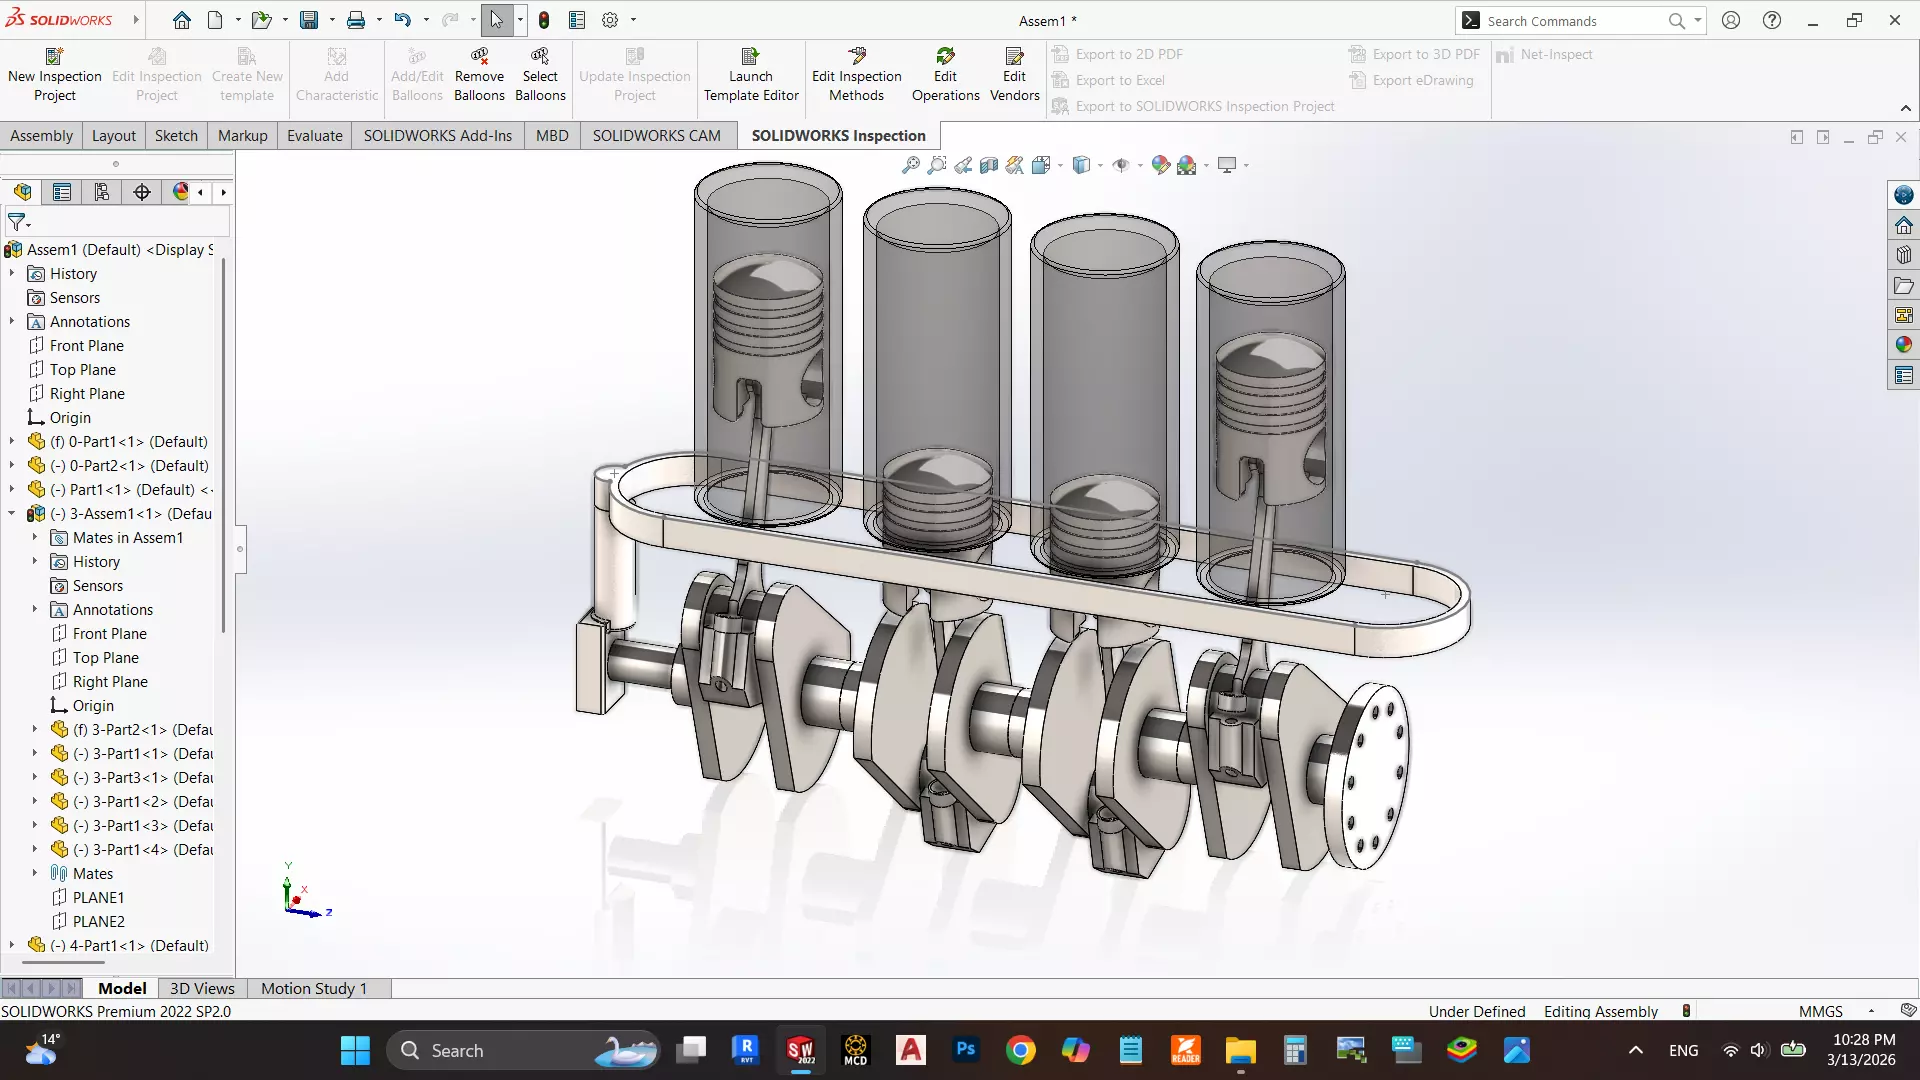This screenshot has width=1920, height=1080.
Task: Click Launch Template Editor
Action: click(750, 75)
